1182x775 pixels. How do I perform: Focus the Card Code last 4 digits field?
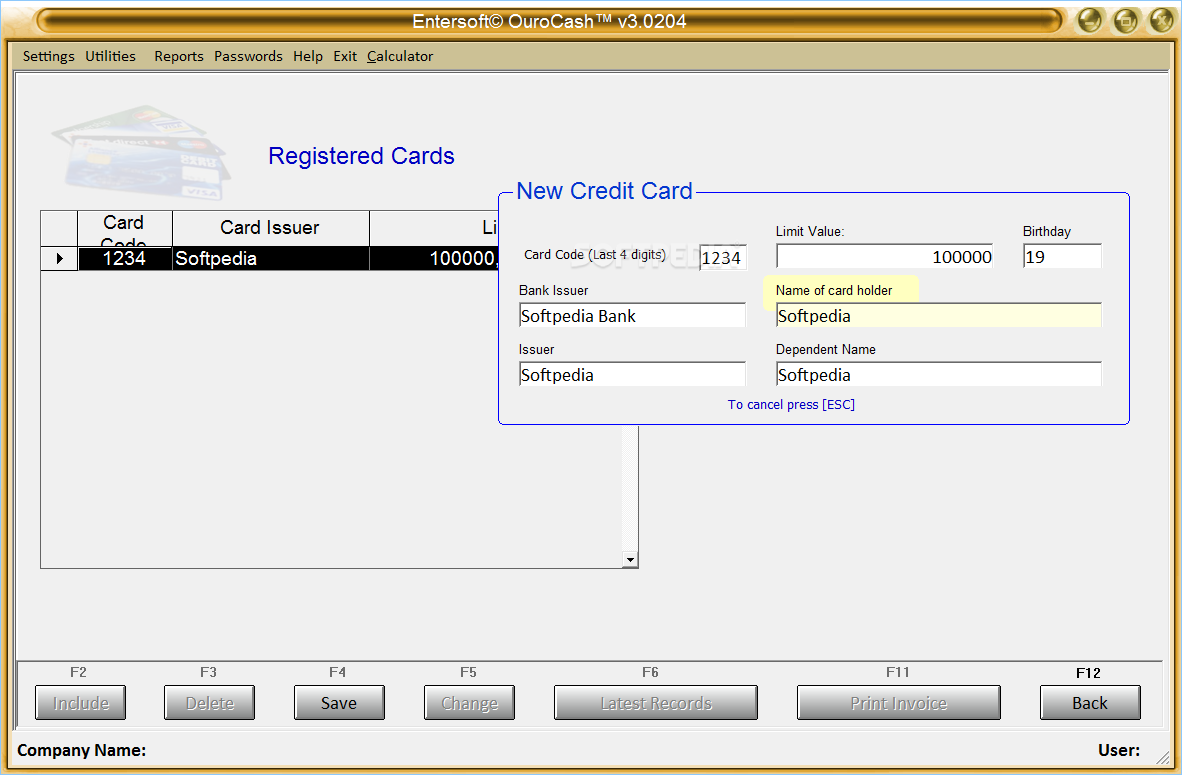(723, 258)
